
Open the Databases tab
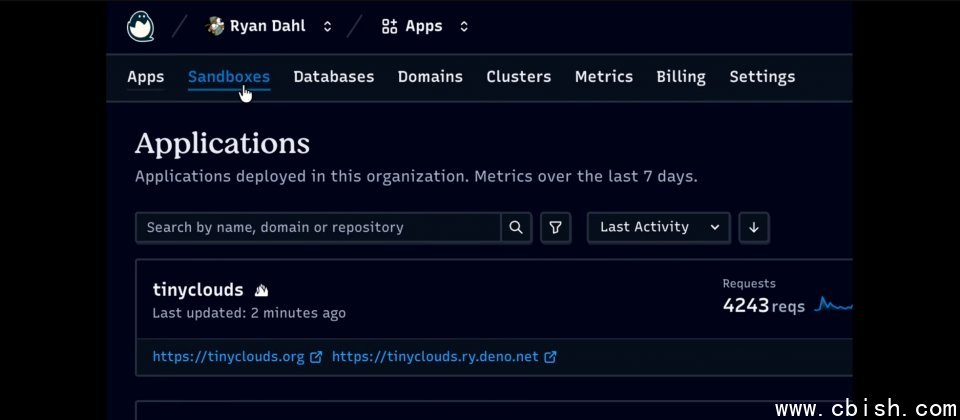(x=333, y=77)
